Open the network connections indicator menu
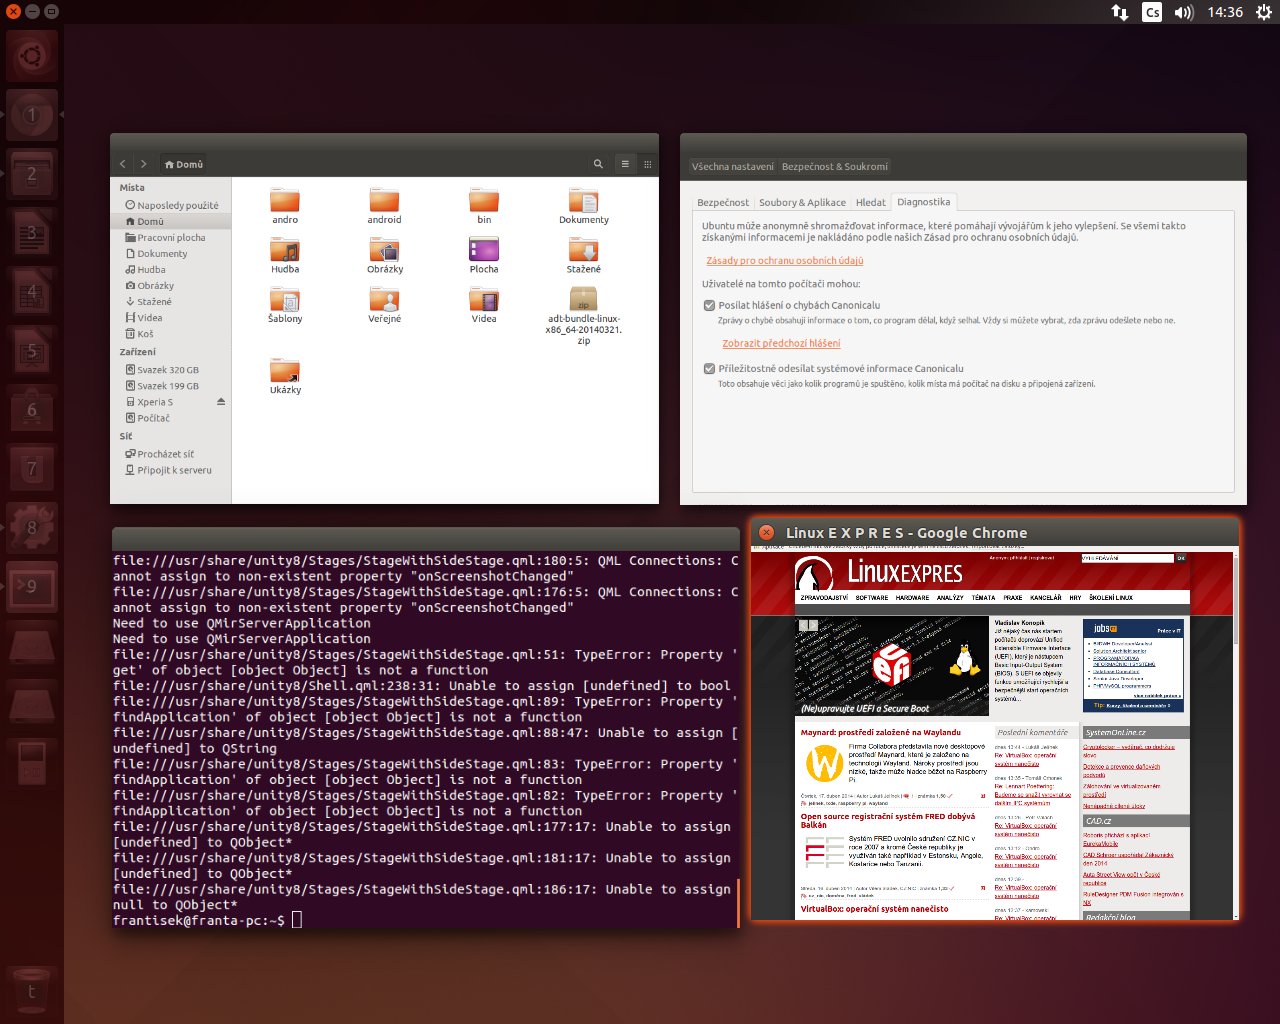 [1120, 13]
